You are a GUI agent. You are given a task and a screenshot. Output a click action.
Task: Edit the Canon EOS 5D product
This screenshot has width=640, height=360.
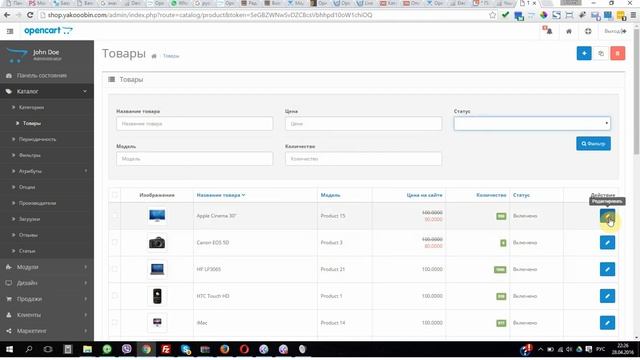coord(607,242)
